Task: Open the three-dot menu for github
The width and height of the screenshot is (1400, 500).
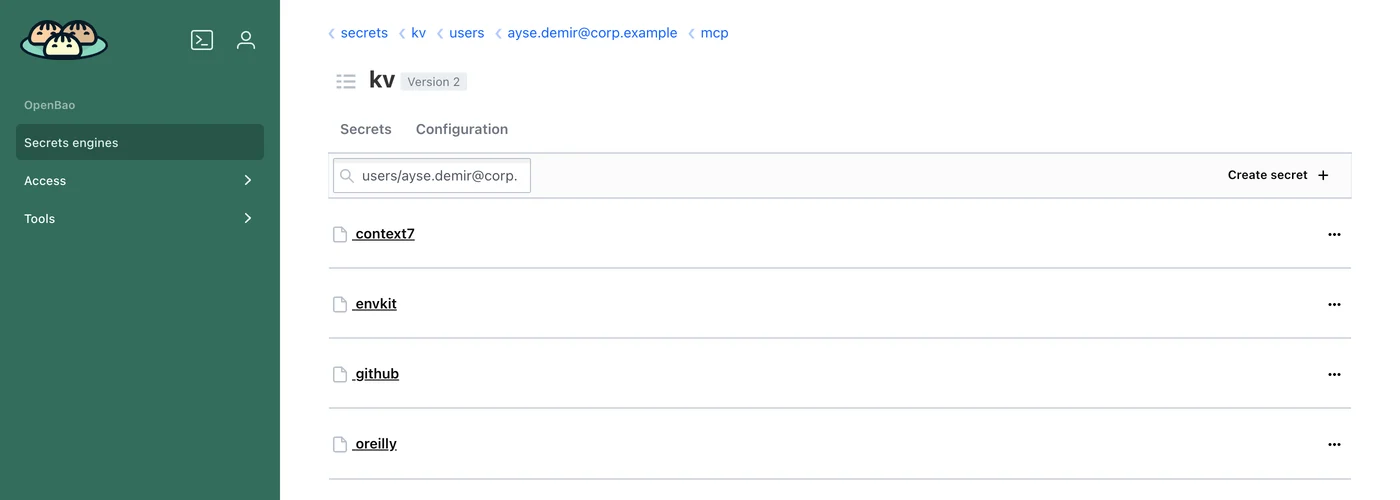Action: tap(1334, 374)
